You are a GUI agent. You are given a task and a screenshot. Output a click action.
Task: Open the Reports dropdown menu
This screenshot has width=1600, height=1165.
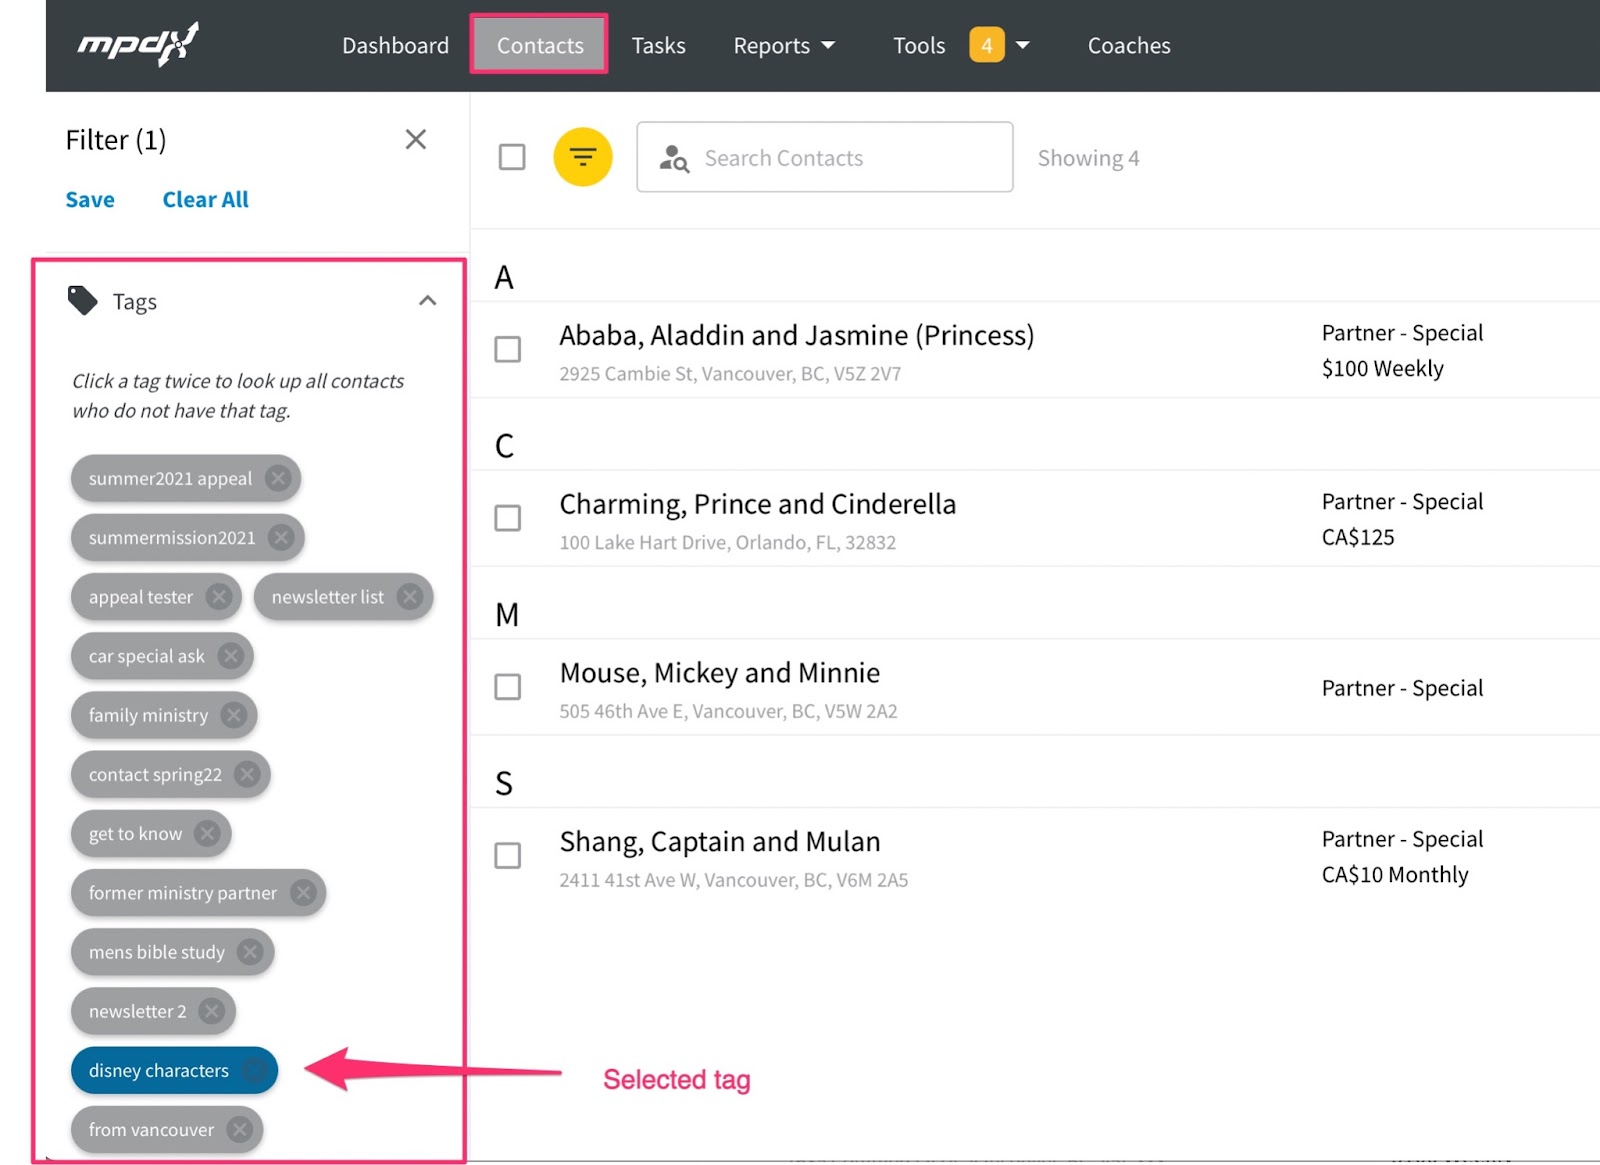tap(784, 45)
